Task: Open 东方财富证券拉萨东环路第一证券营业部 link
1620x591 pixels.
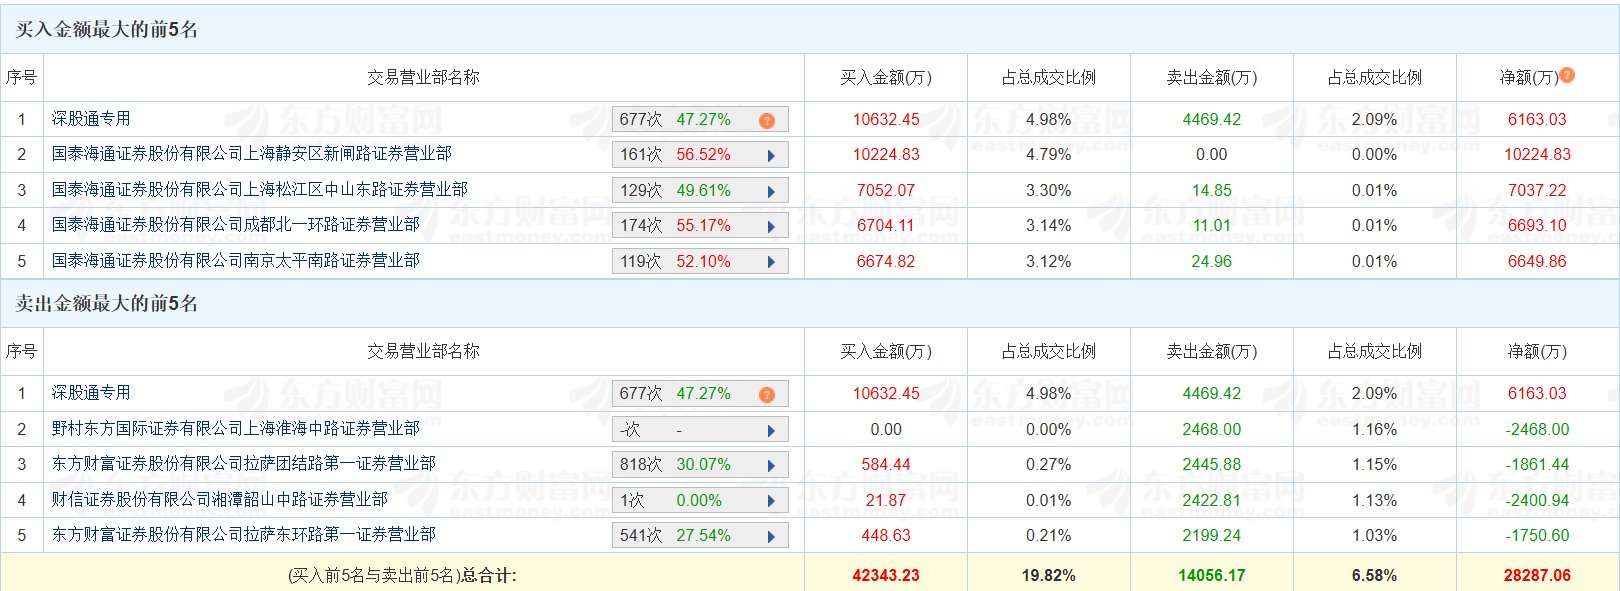Action: tap(244, 535)
